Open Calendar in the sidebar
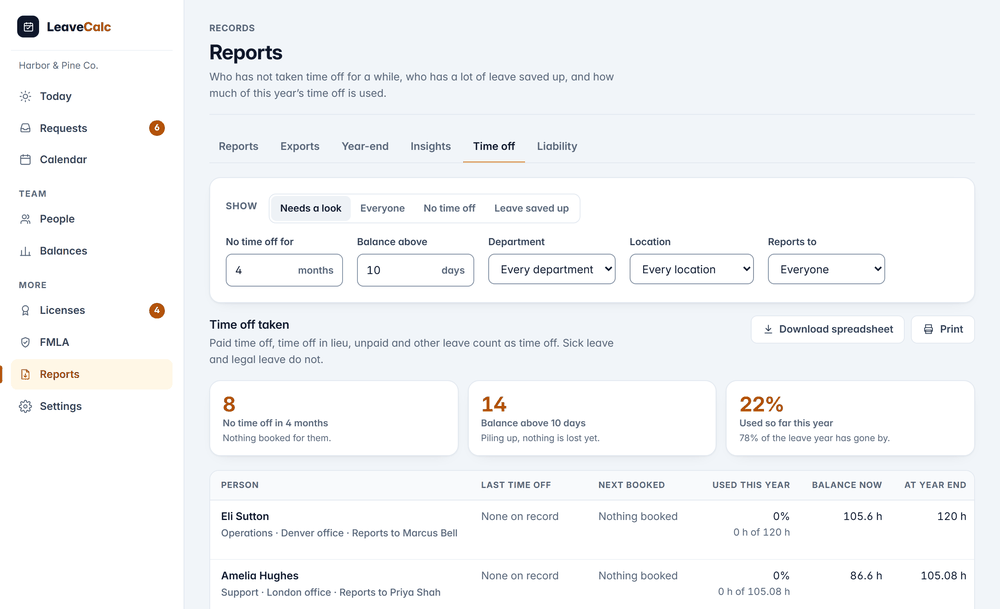 [92, 159]
